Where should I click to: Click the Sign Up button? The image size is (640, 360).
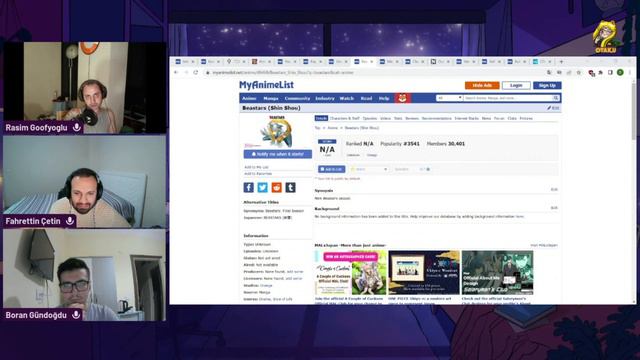[x=547, y=85]
